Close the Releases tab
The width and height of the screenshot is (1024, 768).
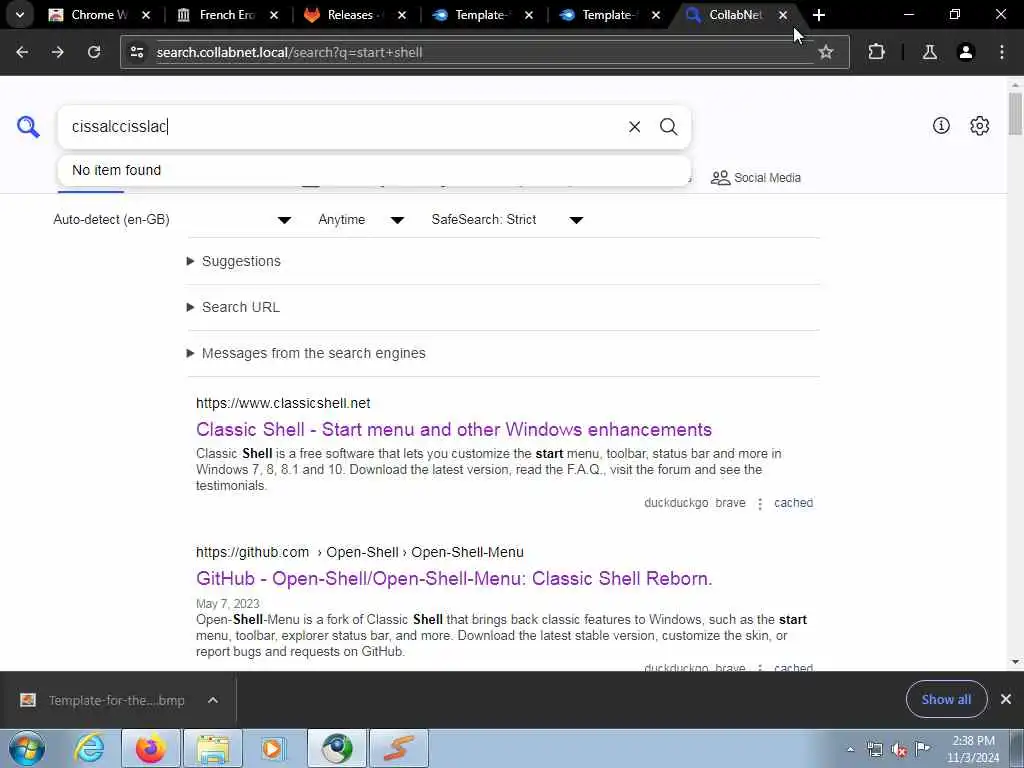[402, 14]
